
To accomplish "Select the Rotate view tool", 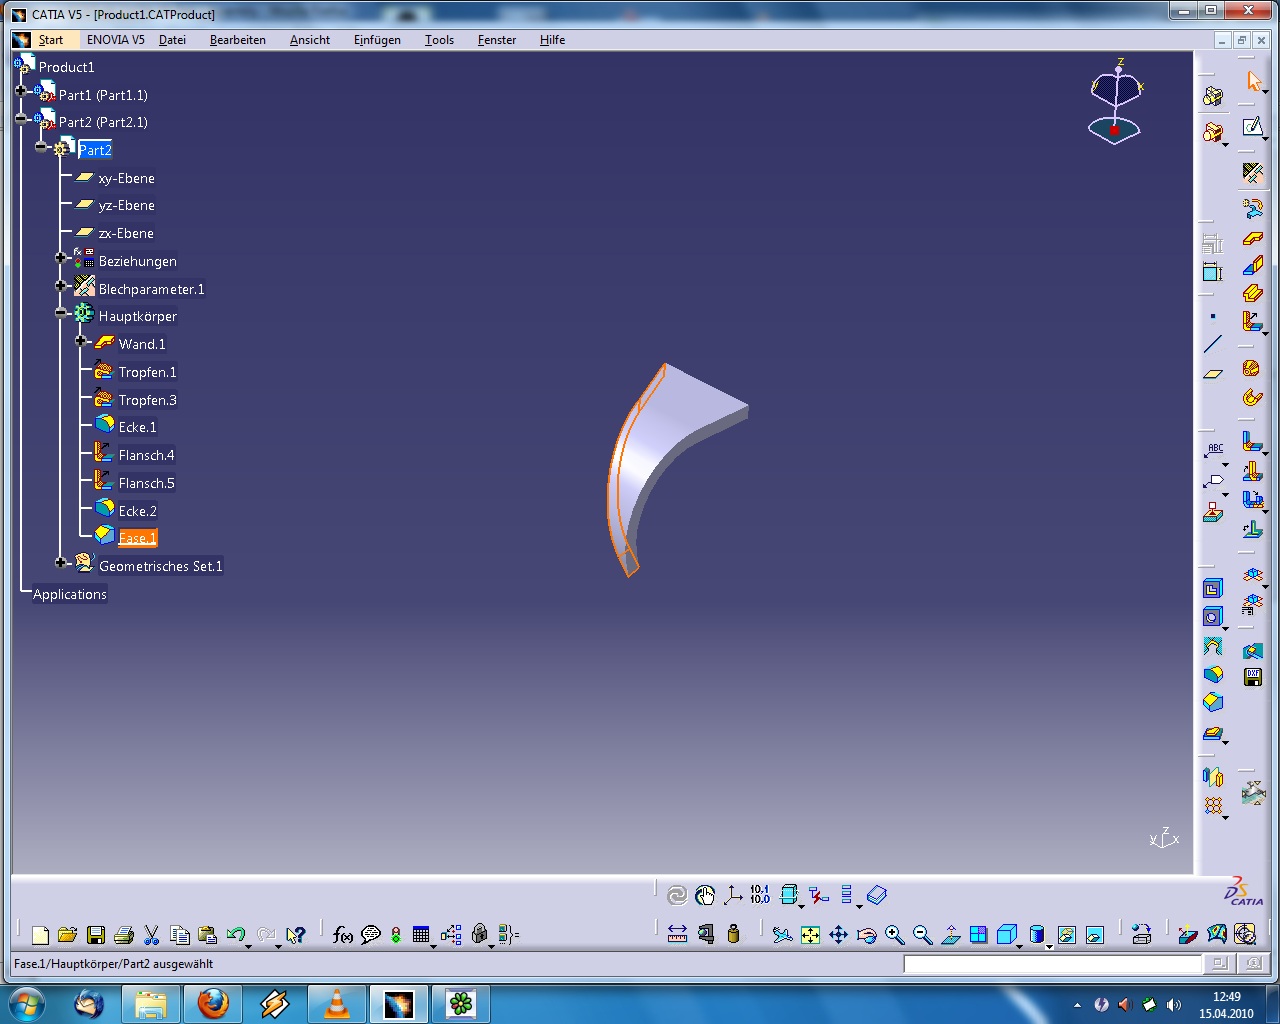I will click(x=867, y=935).
